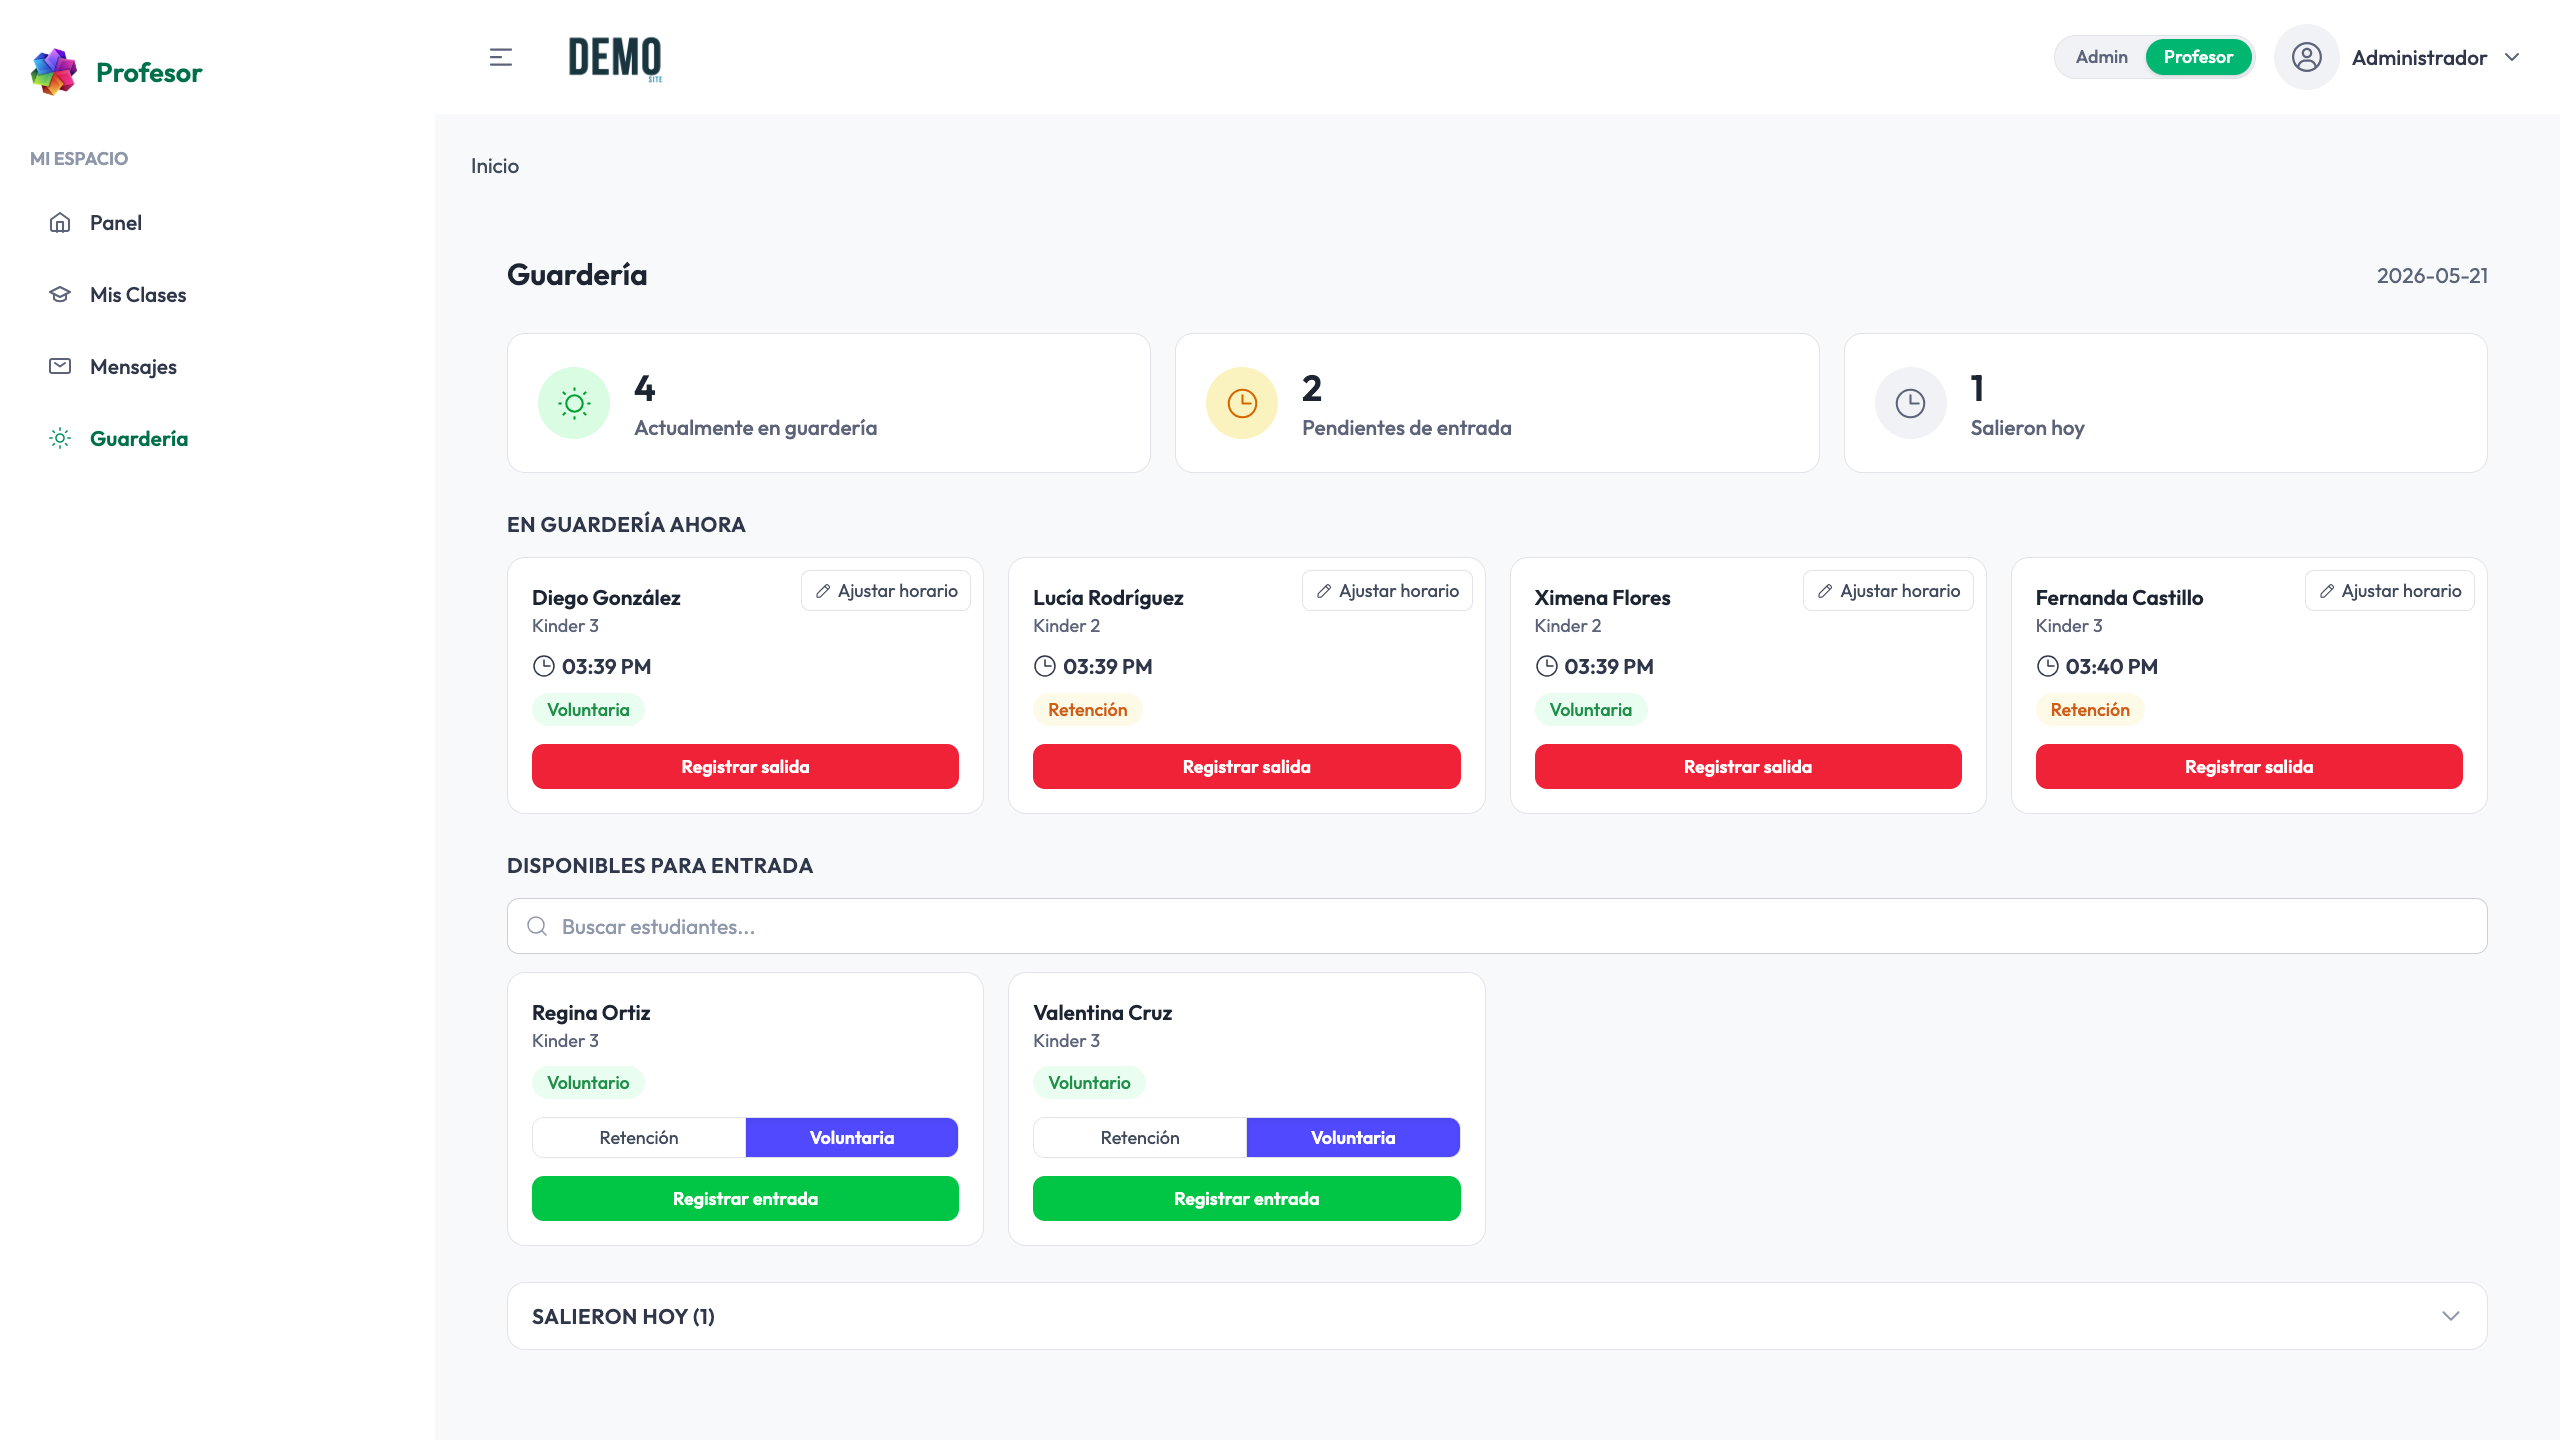This screenshot has height=1440, width=2560.
Task: Register exit for Ximena Flores
Action: point(1748,766)
